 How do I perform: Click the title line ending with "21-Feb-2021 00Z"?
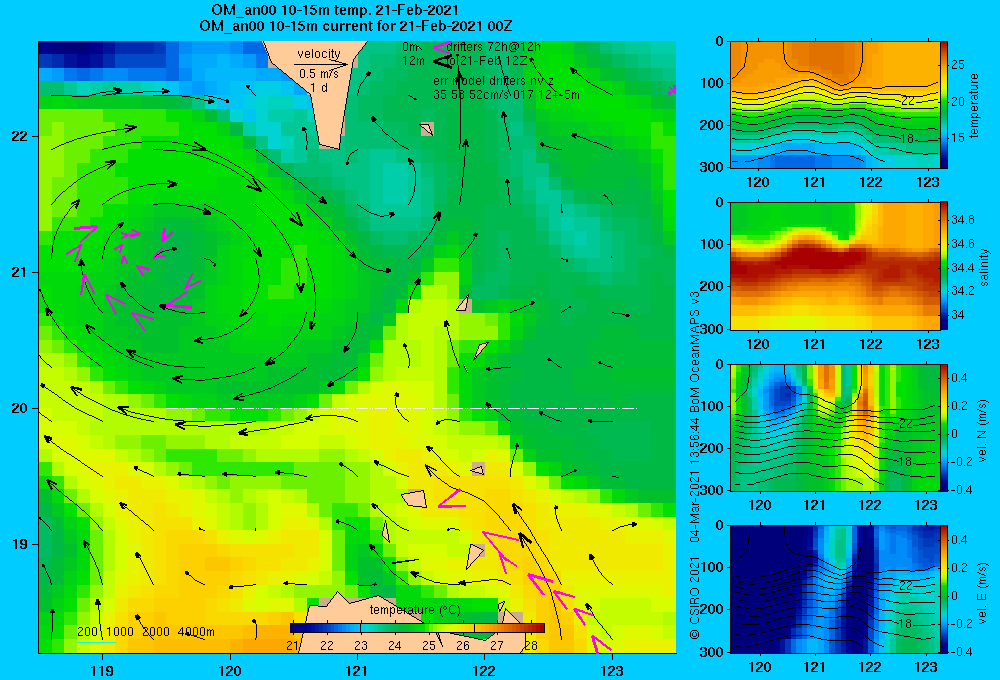(356, 26)
